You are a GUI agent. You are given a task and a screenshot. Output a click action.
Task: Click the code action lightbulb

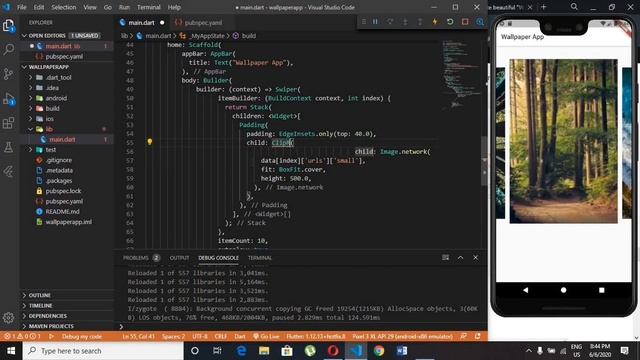pyautogui.click(x=150, y=142)
